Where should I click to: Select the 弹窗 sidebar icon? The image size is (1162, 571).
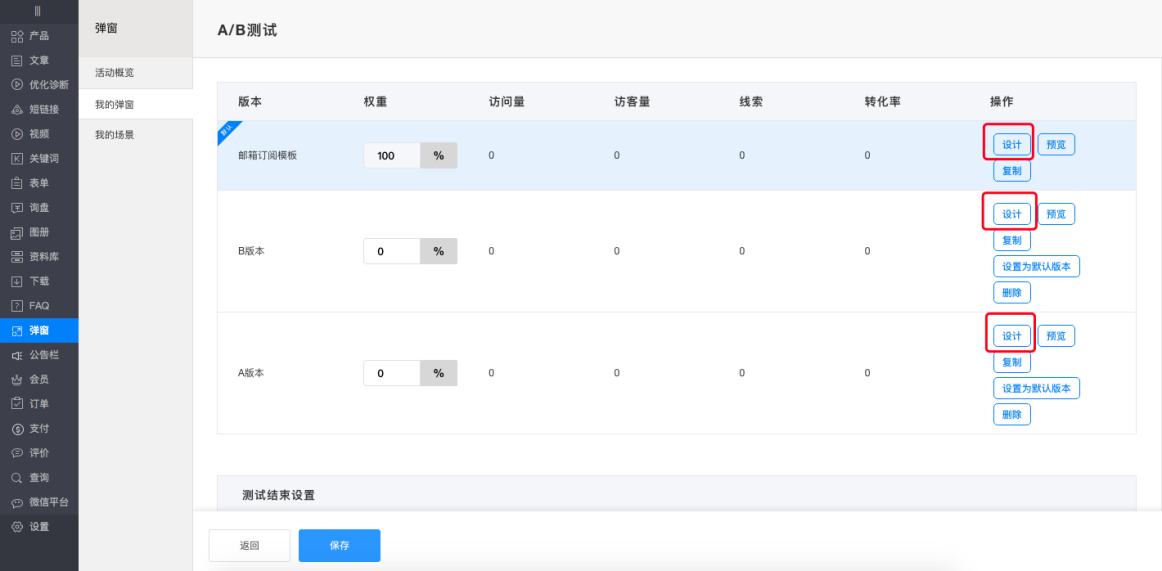17,330
